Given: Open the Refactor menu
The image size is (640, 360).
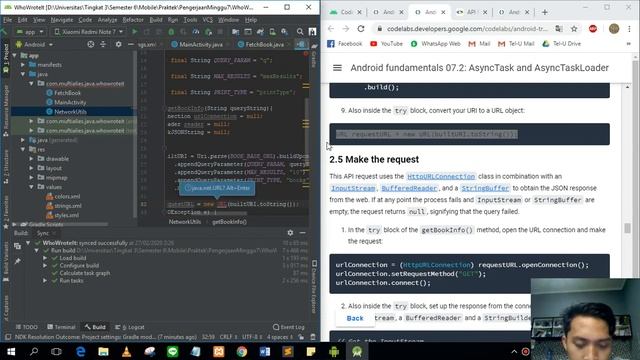Looking at the screenshot, I should (x=133, y=20).
